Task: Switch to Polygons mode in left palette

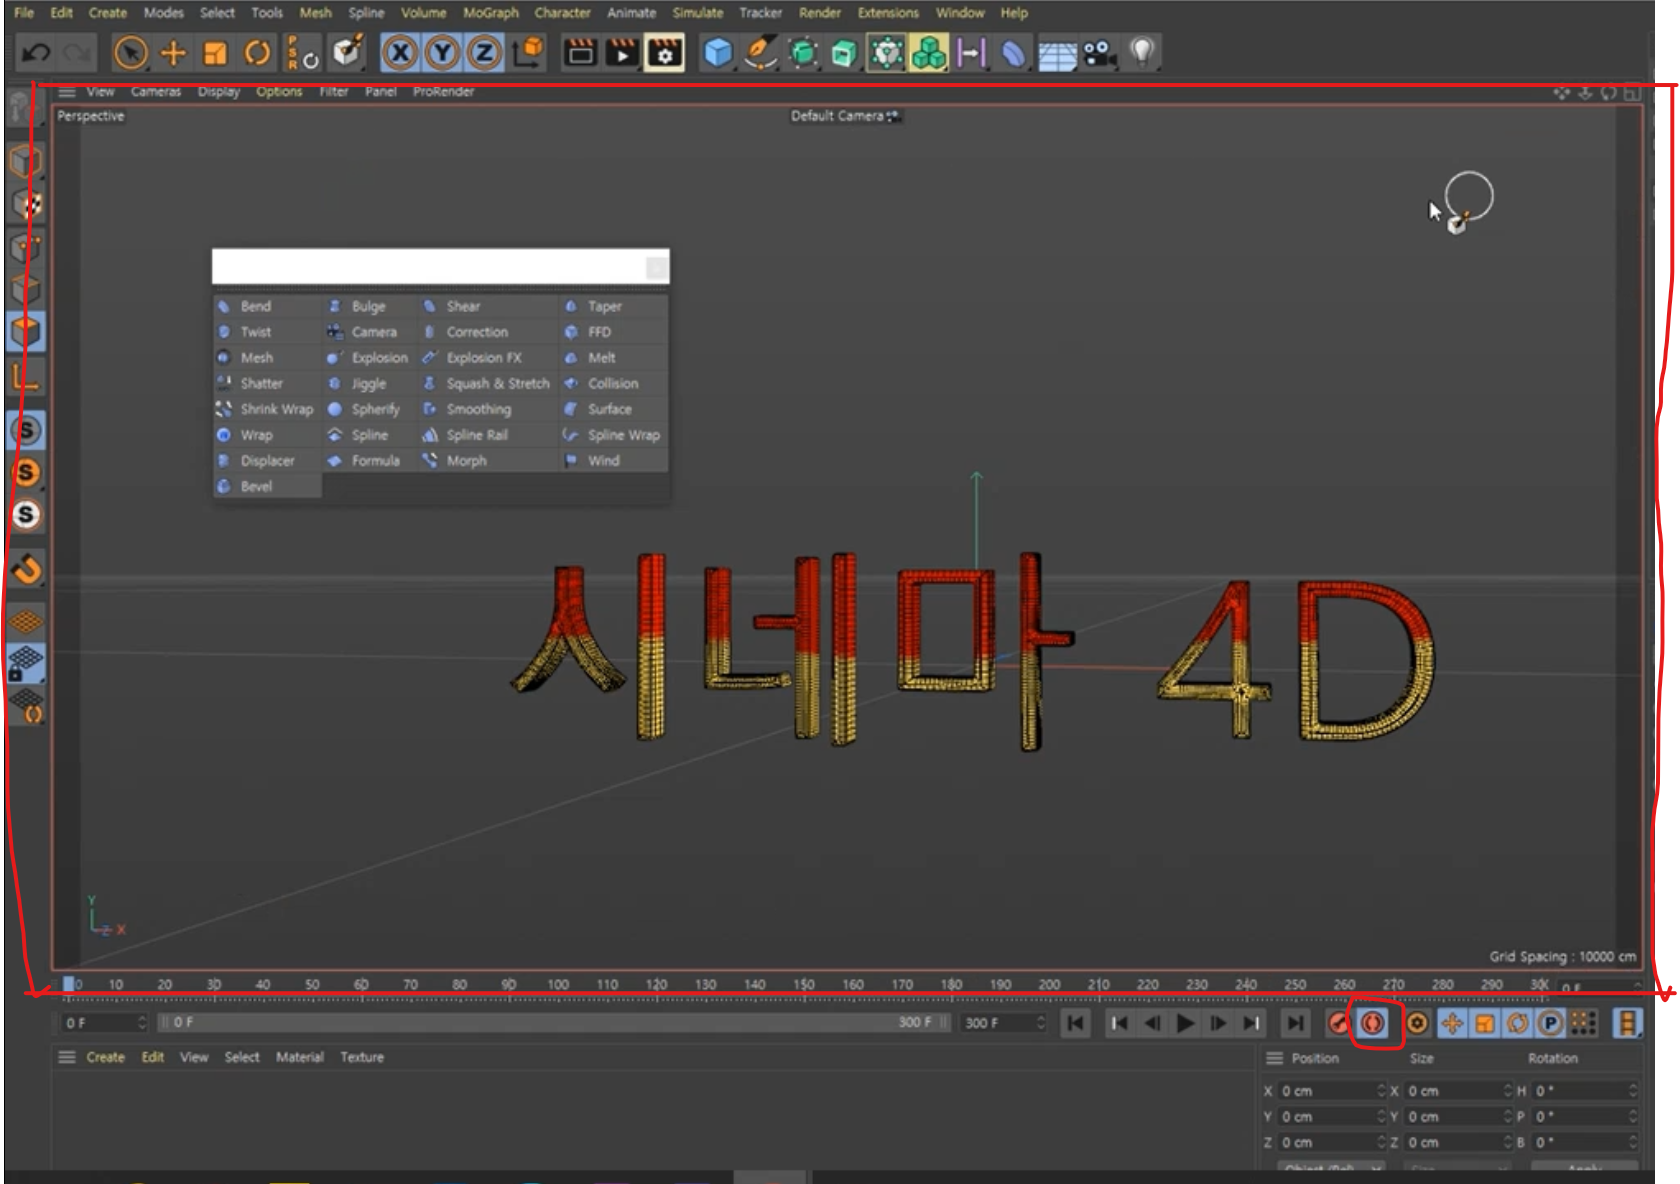Action: click(x=26, y=330)
